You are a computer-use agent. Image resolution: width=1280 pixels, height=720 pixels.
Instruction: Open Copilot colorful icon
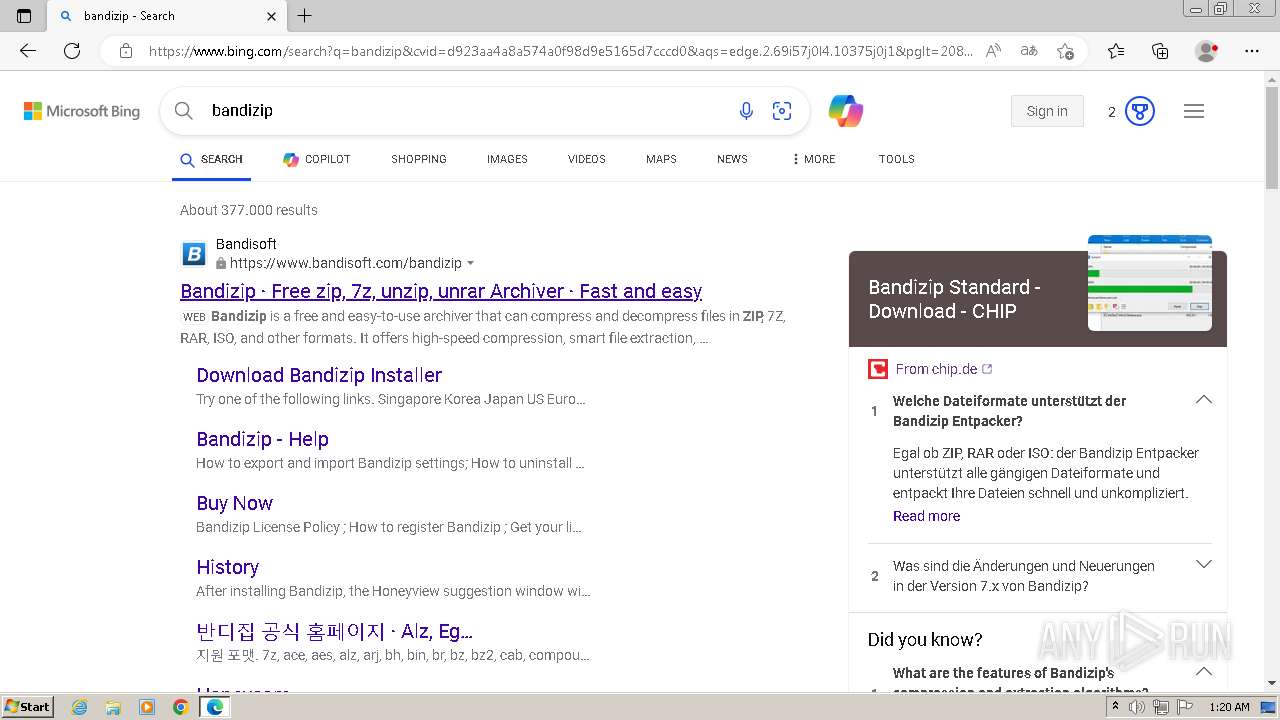(x=846, y=111)
